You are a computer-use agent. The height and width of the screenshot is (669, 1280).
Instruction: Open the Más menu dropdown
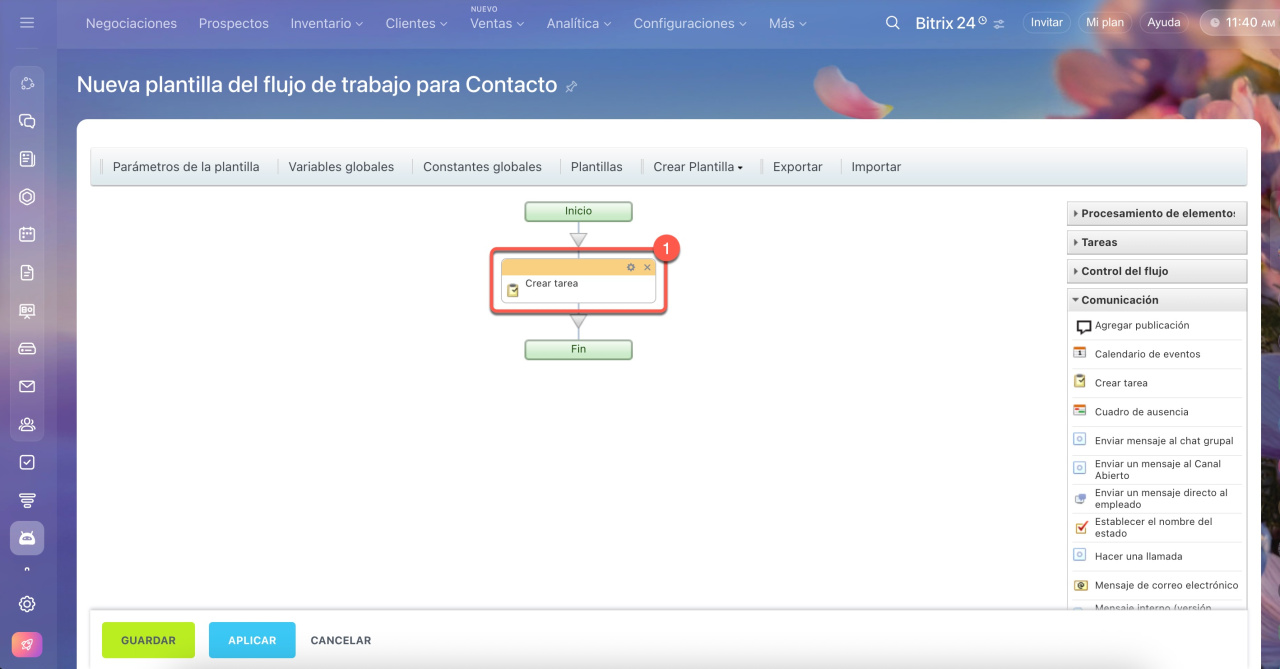coord(788,23)
